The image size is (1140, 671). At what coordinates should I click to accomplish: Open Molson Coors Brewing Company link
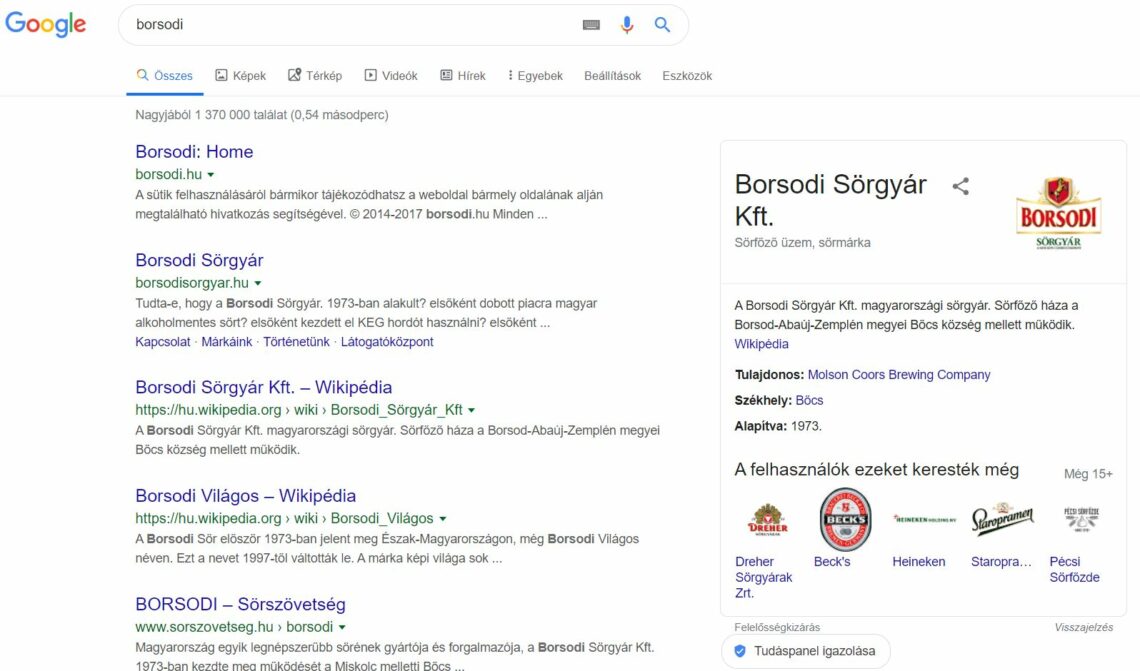coord(899,374)
